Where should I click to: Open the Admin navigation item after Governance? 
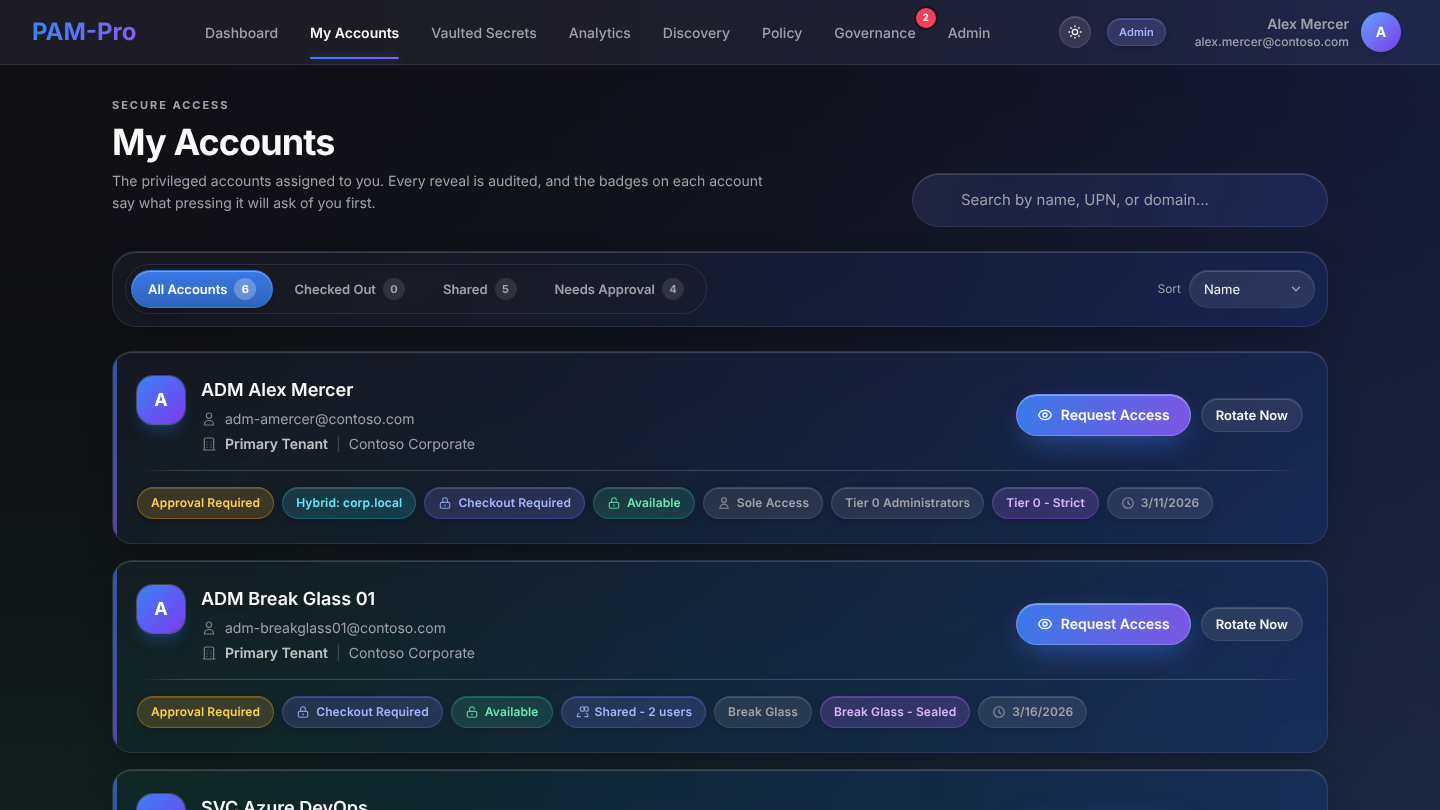969,33
